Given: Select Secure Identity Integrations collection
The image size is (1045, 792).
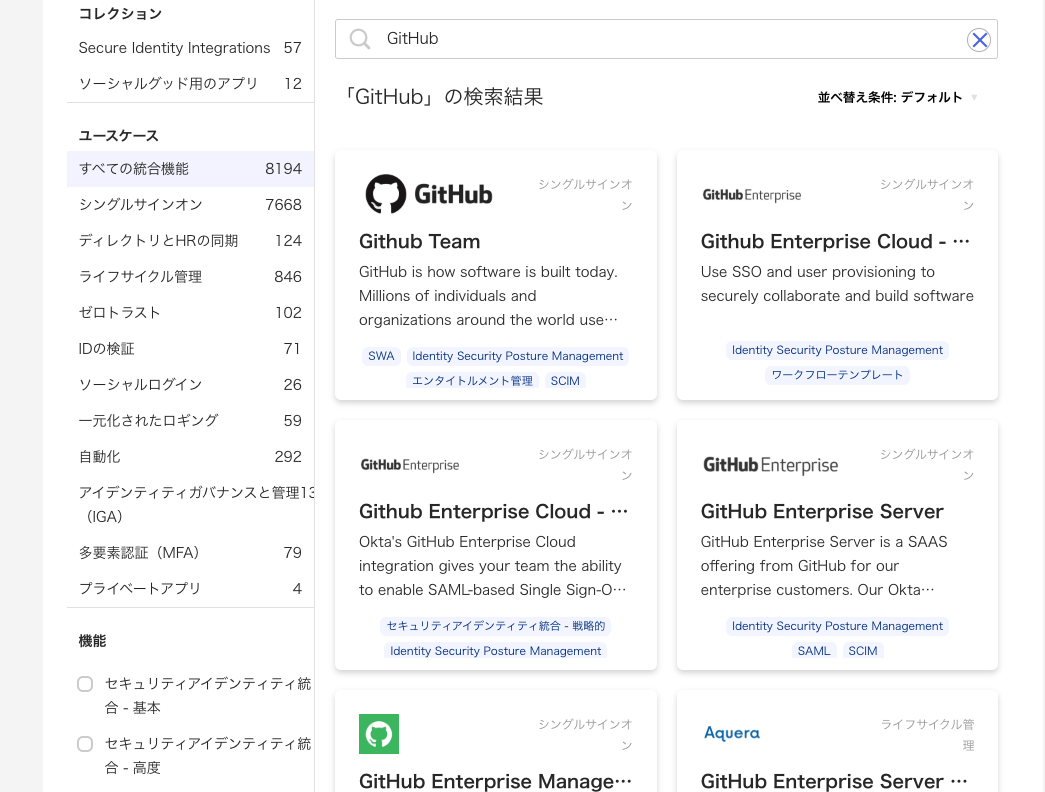Looking at the screenshot, I should [190, 48].
